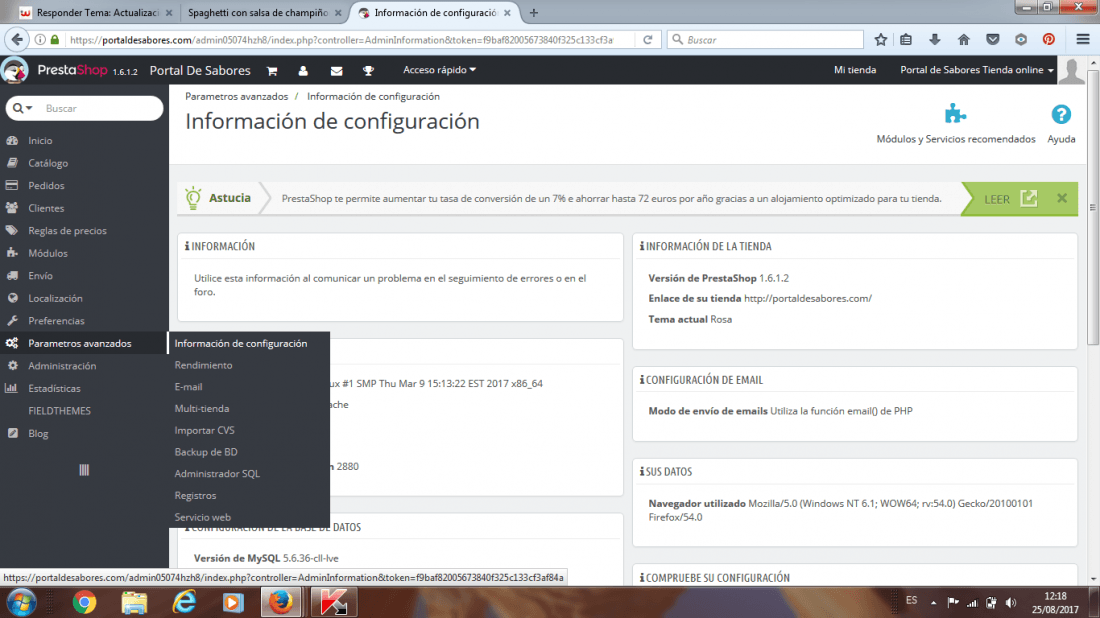Open the http://portaldesabores.com/ shop link

coord(807,299)
